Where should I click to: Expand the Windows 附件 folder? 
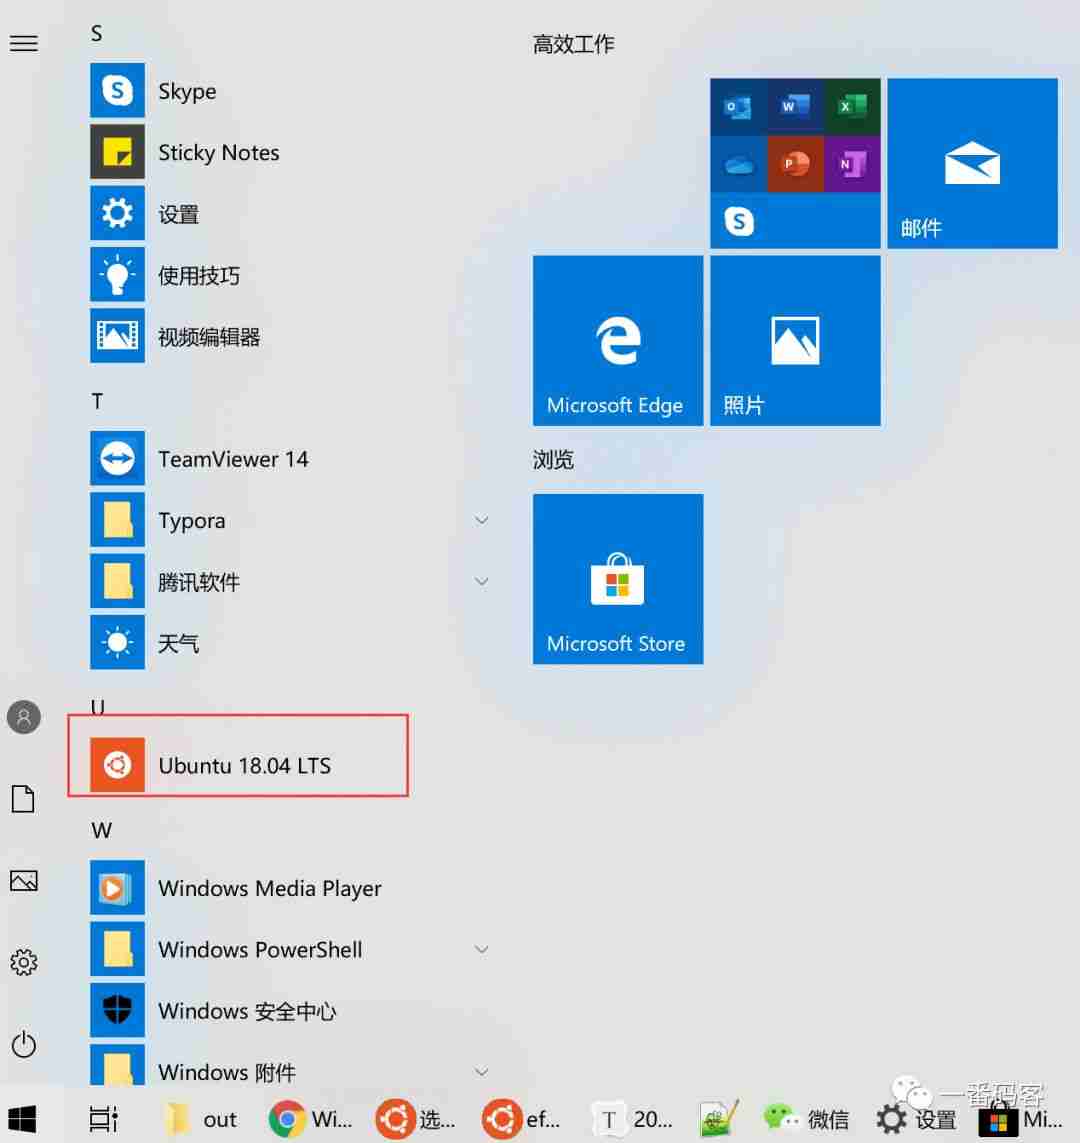(482, 1071)
